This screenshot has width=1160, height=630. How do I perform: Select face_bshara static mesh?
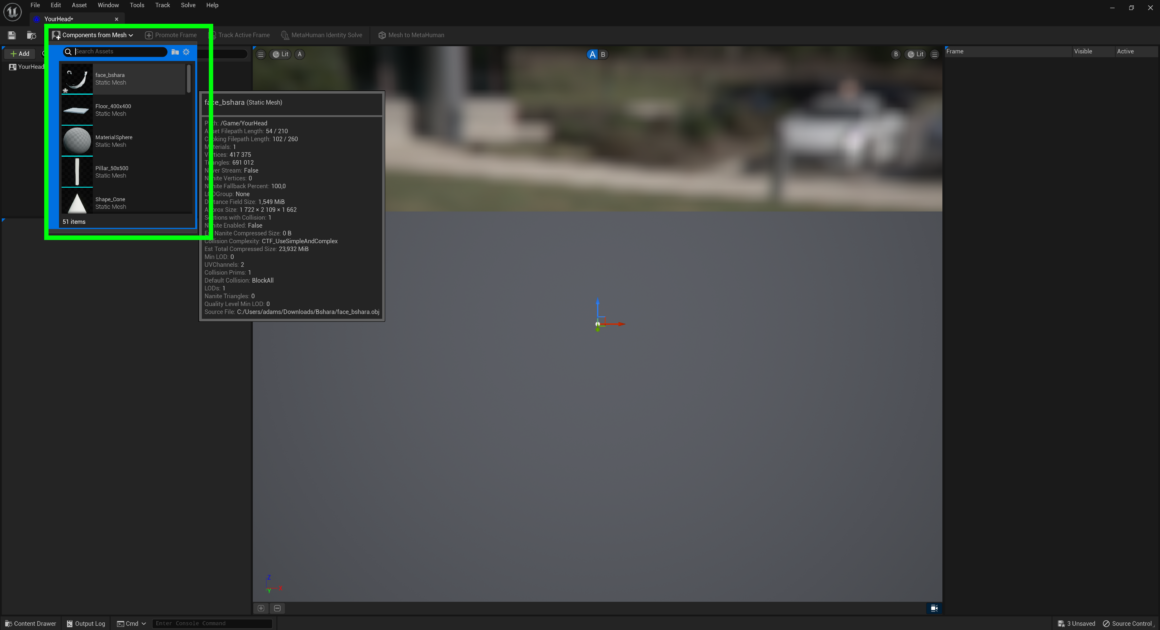point(123,78)
